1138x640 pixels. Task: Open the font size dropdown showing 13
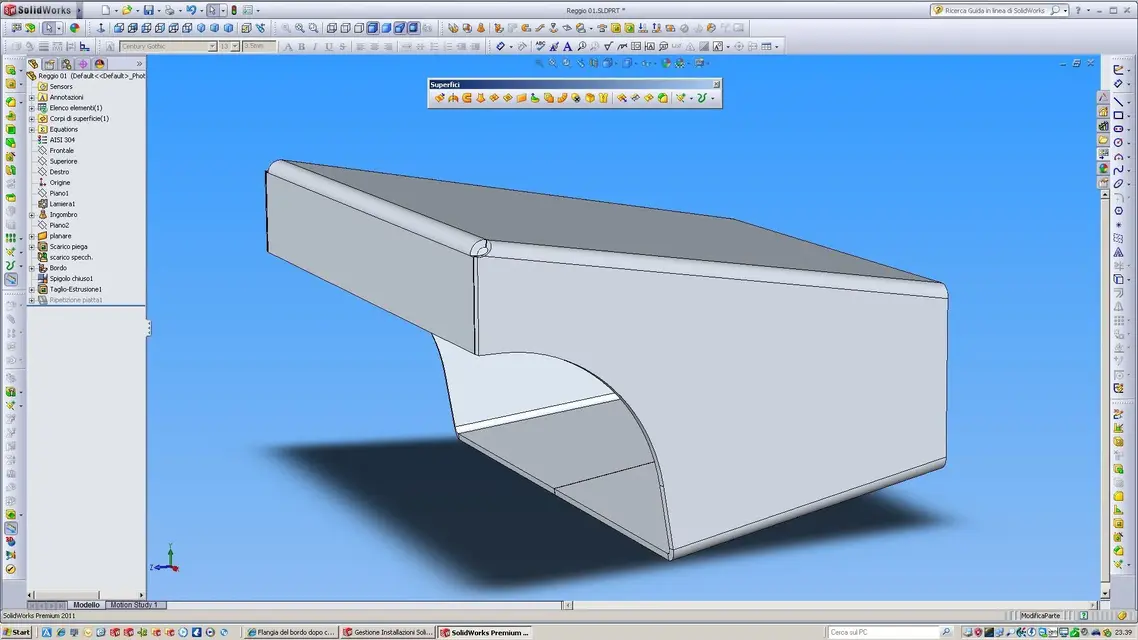point(234,46)
